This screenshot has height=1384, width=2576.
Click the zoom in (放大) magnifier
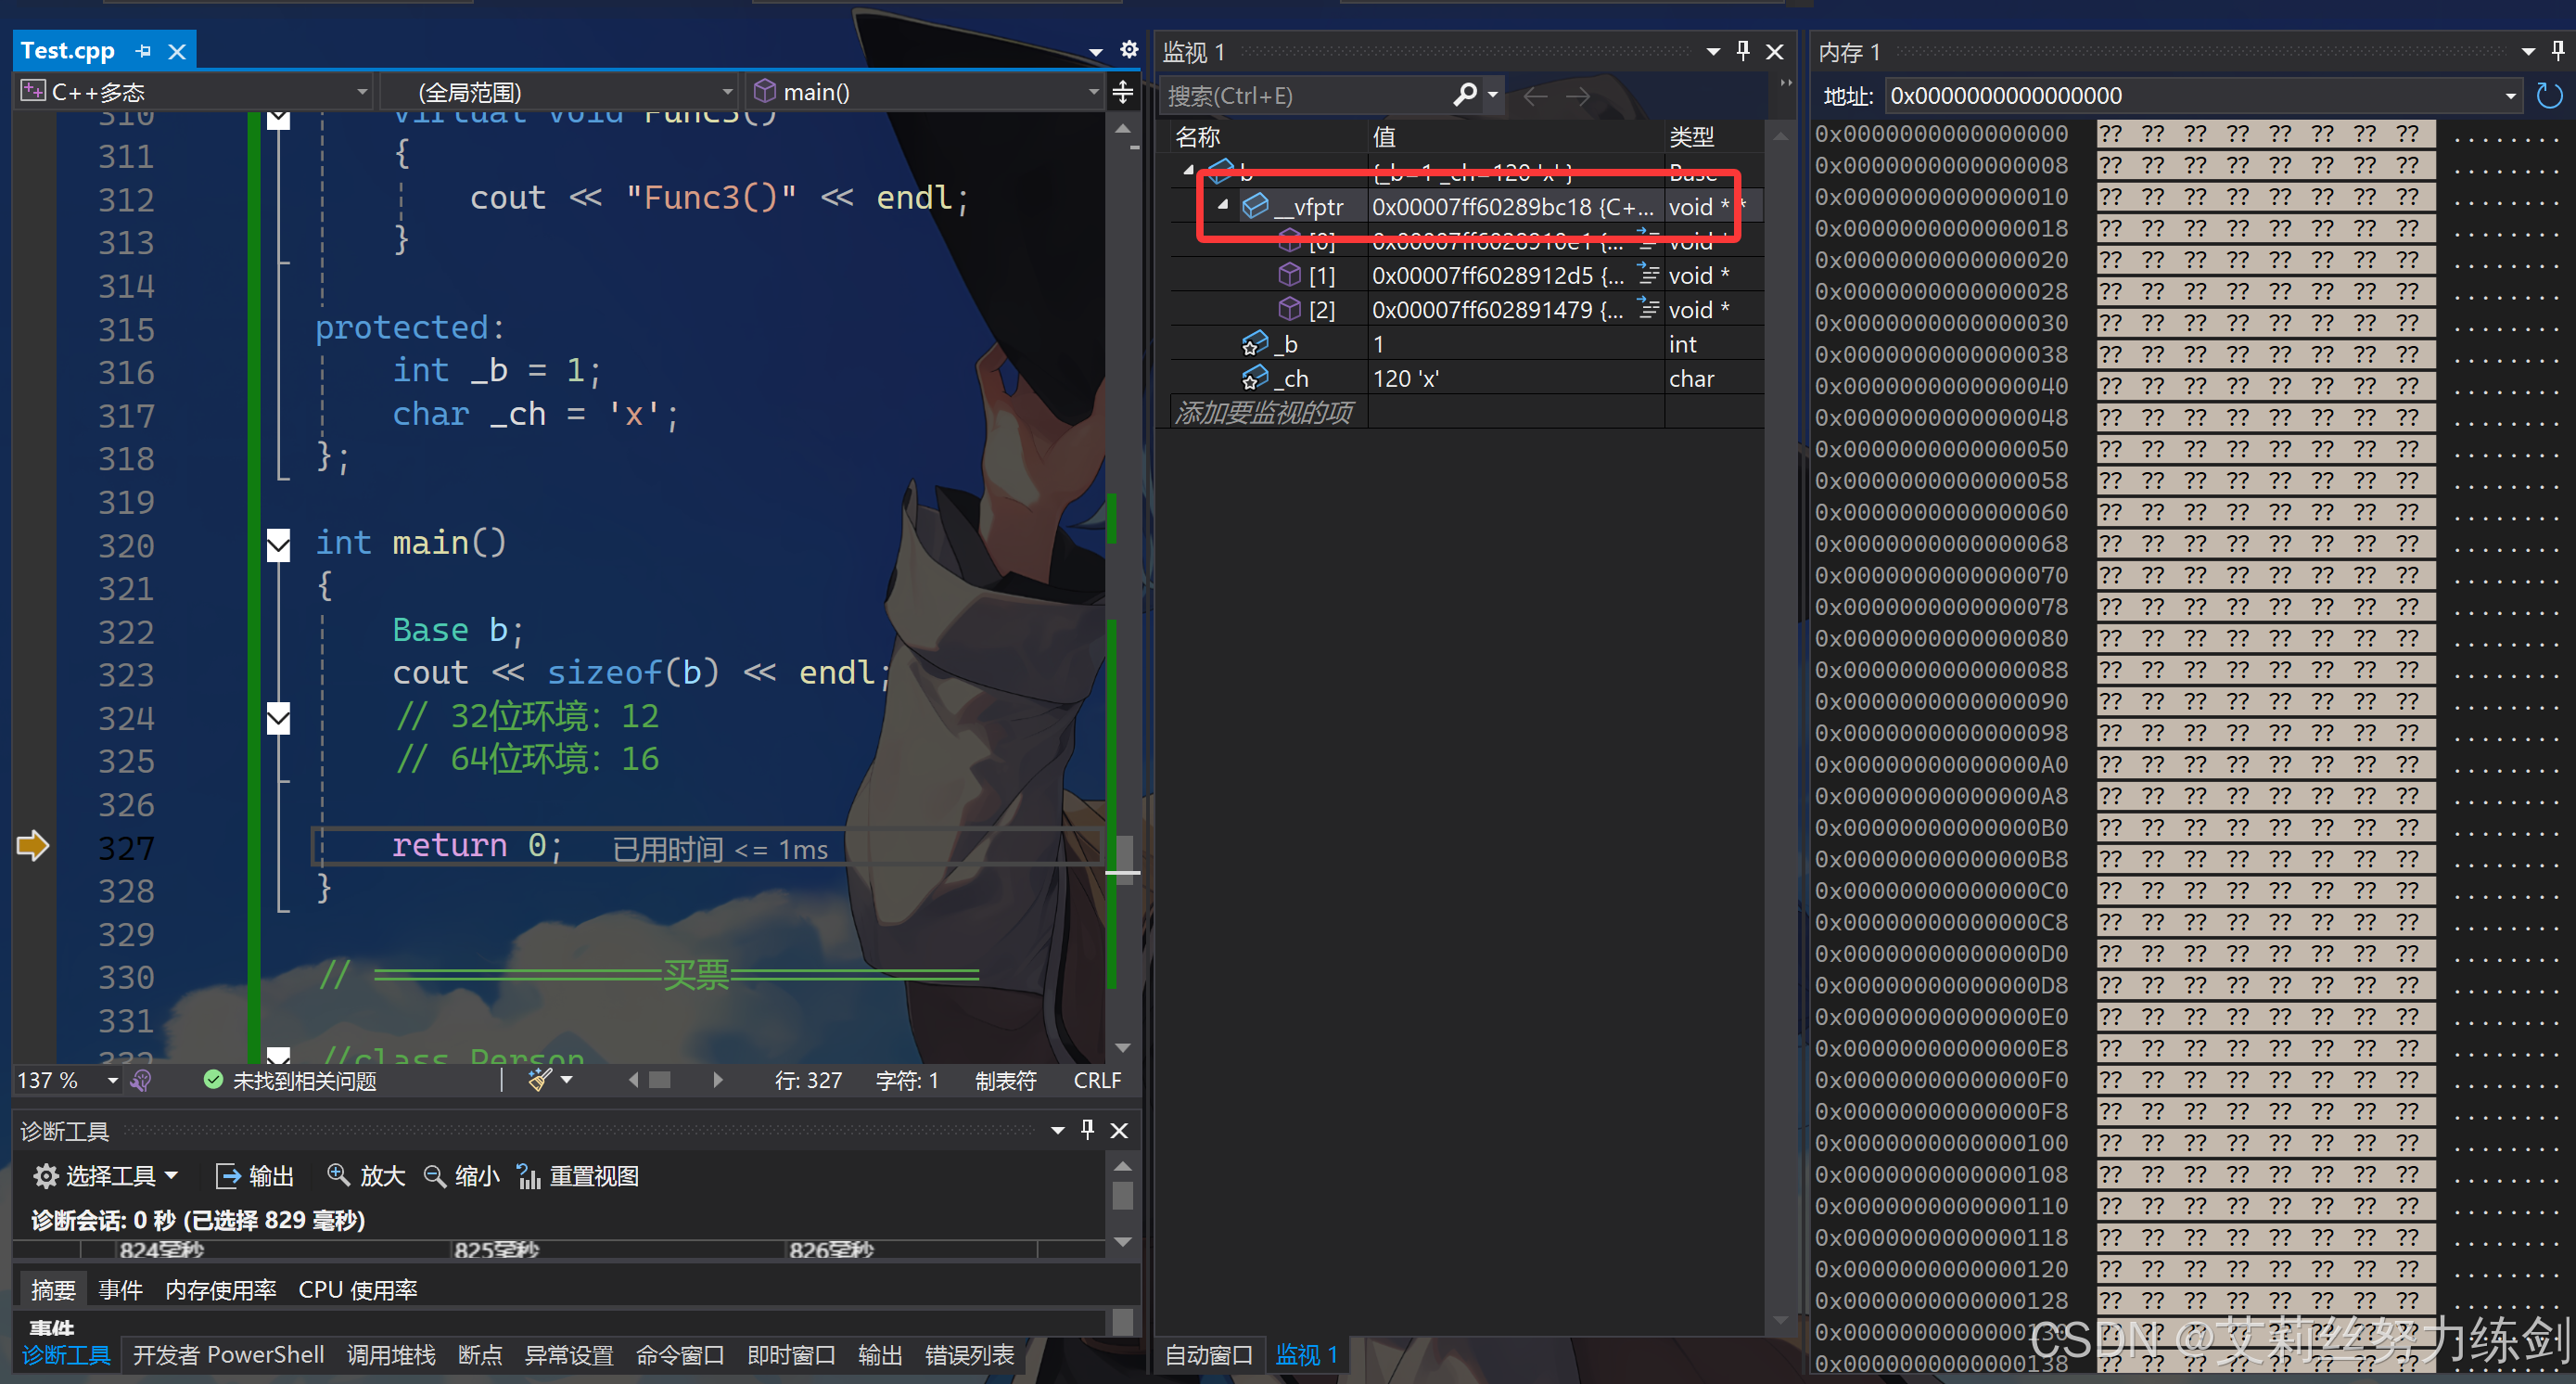click(339, 1175)
